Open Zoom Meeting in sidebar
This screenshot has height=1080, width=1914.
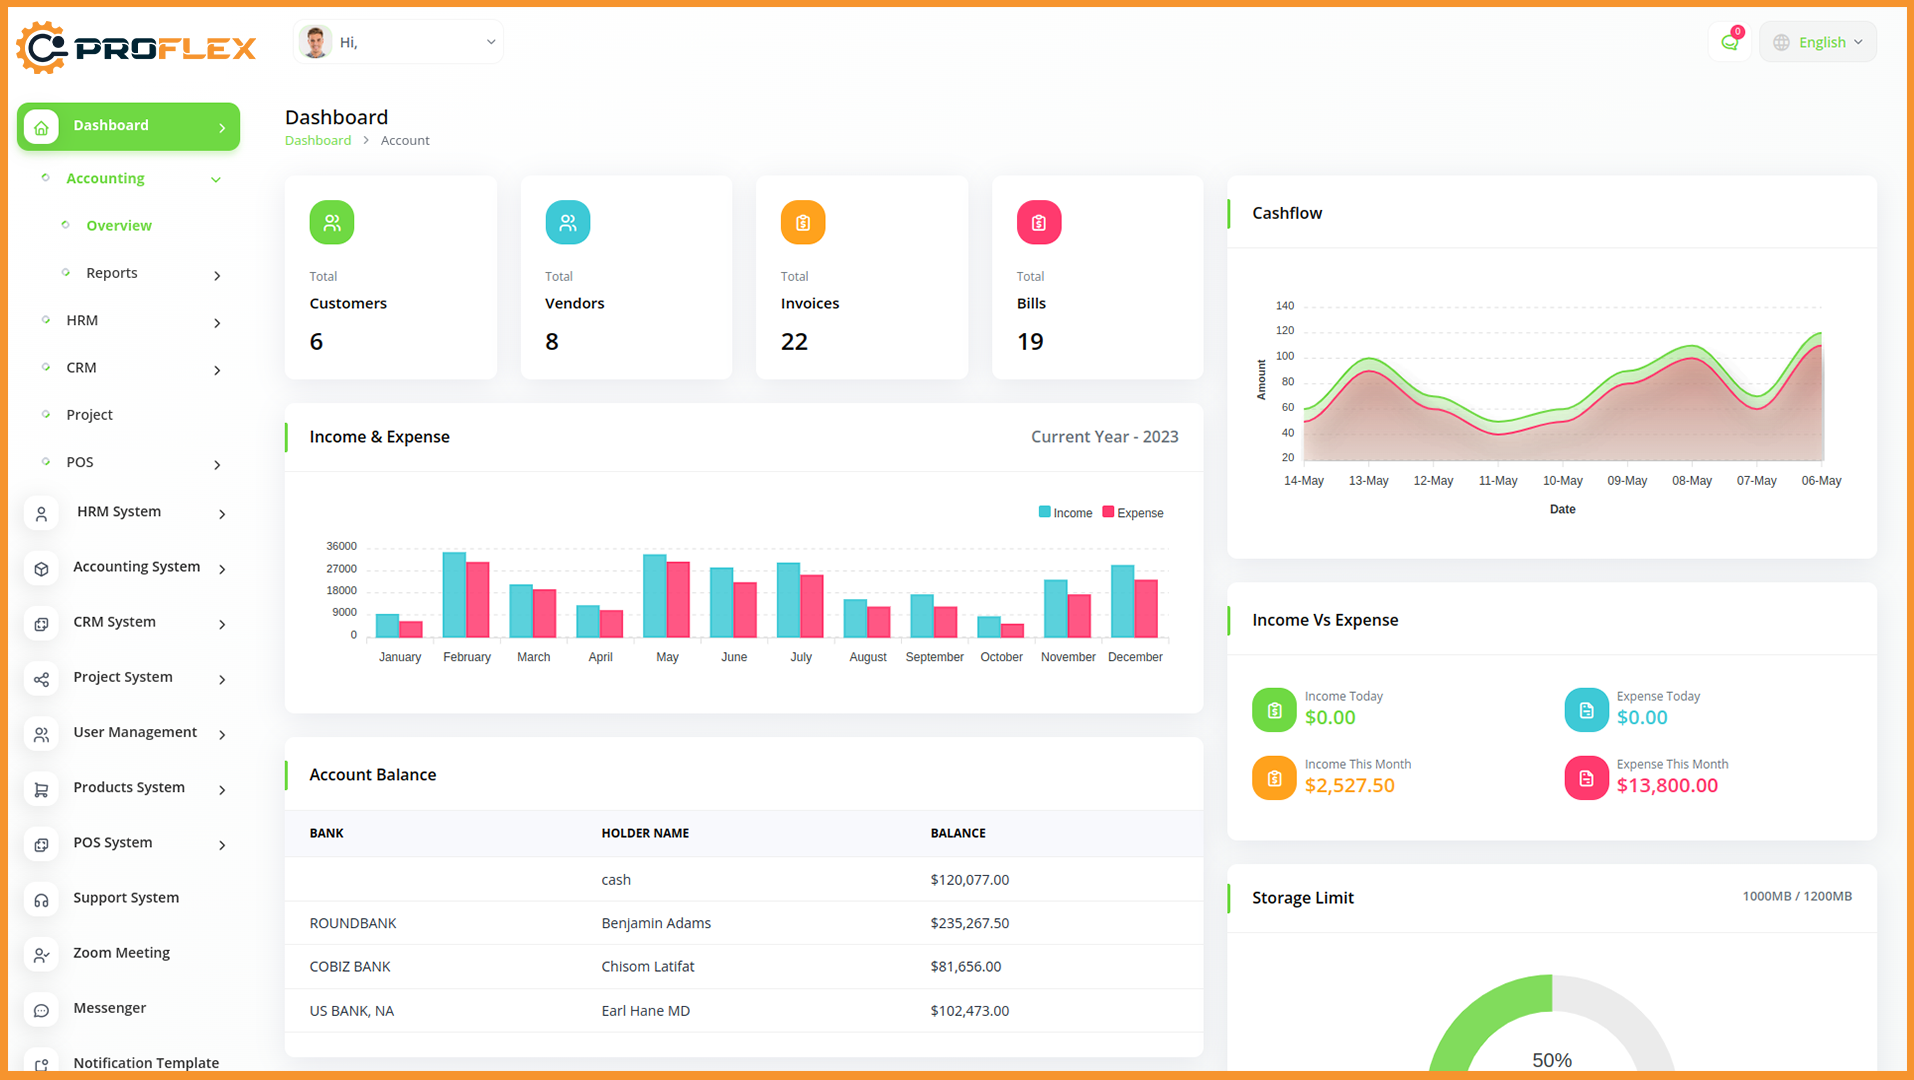[121, 953]
